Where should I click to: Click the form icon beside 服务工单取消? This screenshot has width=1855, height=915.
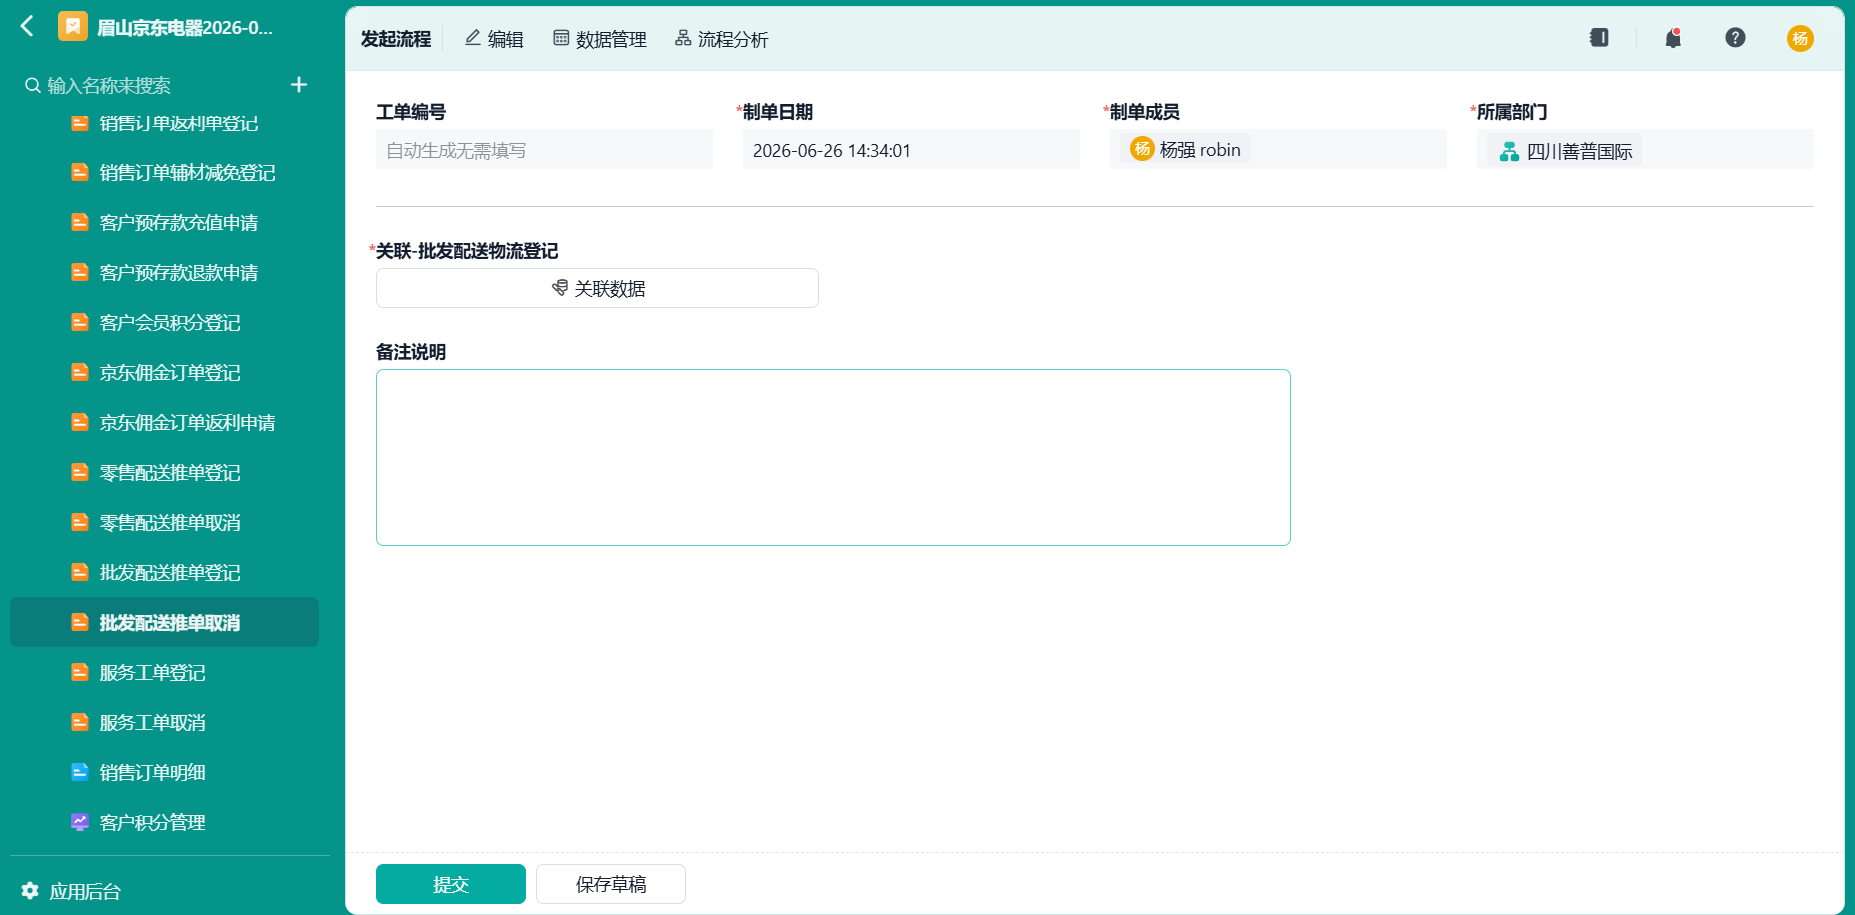point(80,723)
